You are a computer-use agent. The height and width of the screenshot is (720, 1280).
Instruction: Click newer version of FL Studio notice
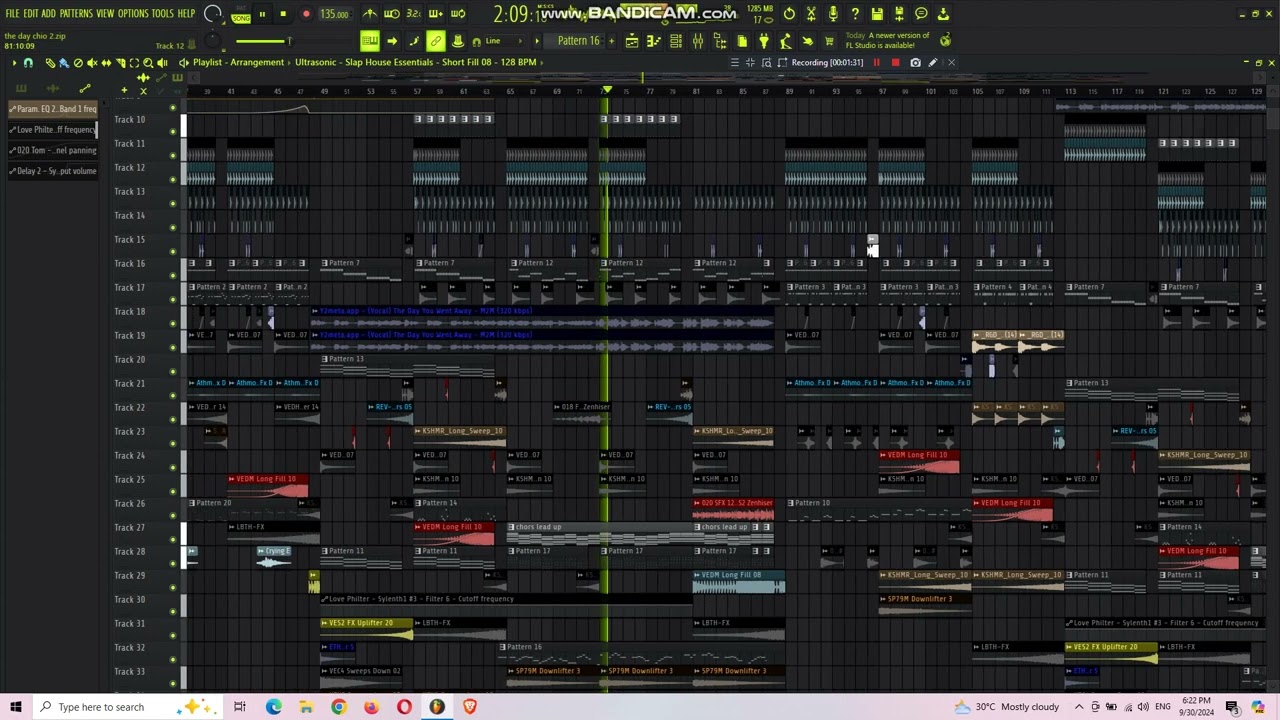pos(887,40)
